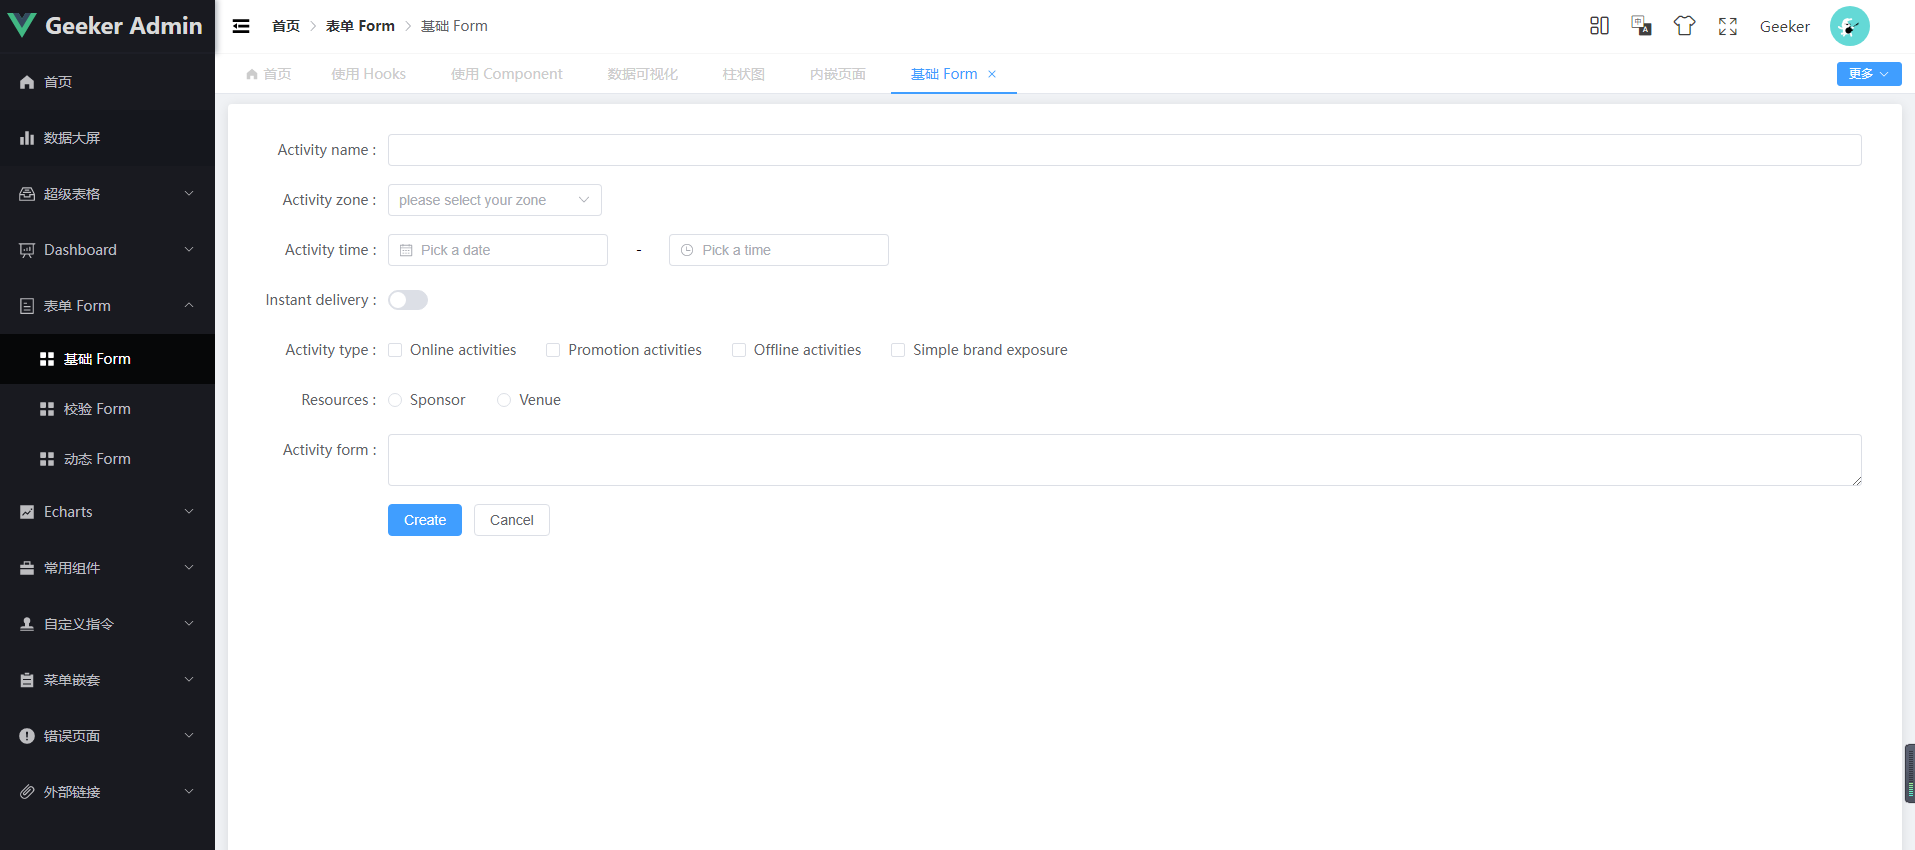The width and height of the screenshot is (1915, 850).
Task: Open the theme shirt icon
Action: 1684,26
